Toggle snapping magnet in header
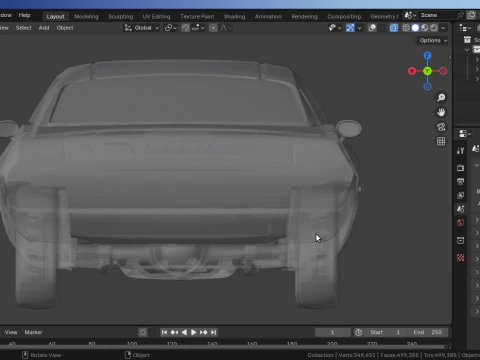Image resolution: width=480 pixels, height=360 pixels. [x=185, y=28]
